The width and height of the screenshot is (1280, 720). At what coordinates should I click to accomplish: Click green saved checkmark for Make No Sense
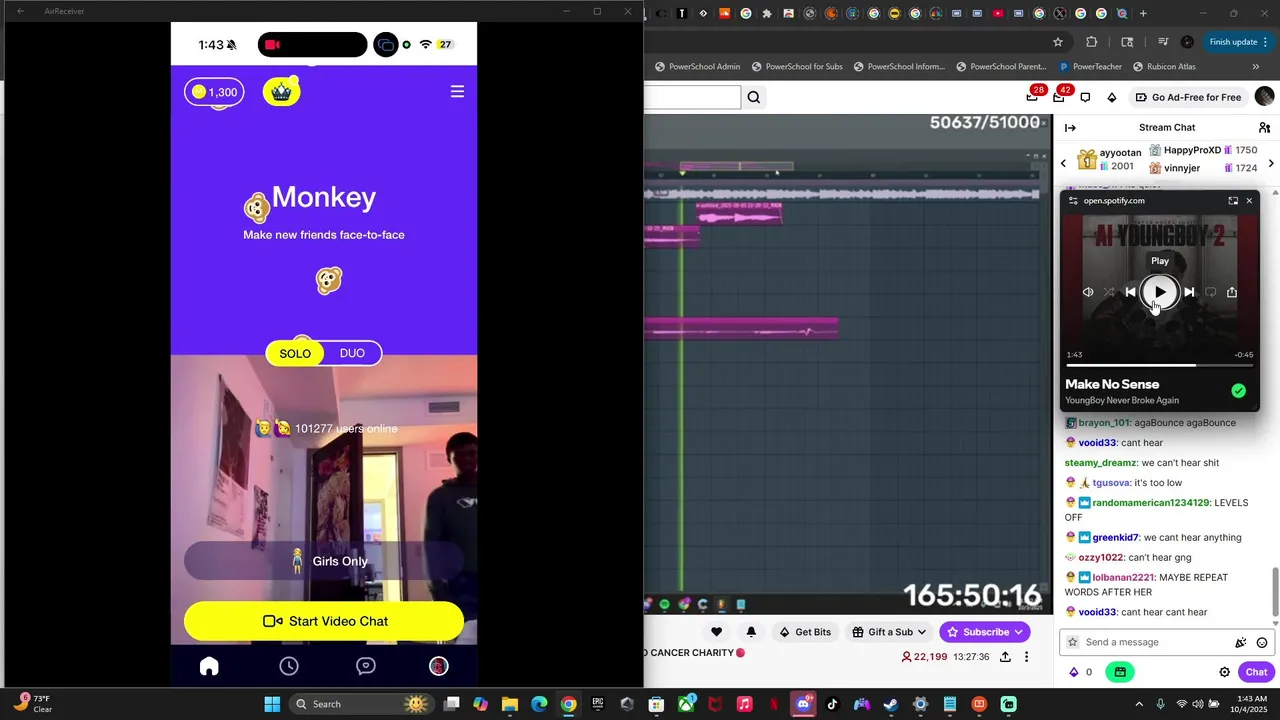point(1239,391)
